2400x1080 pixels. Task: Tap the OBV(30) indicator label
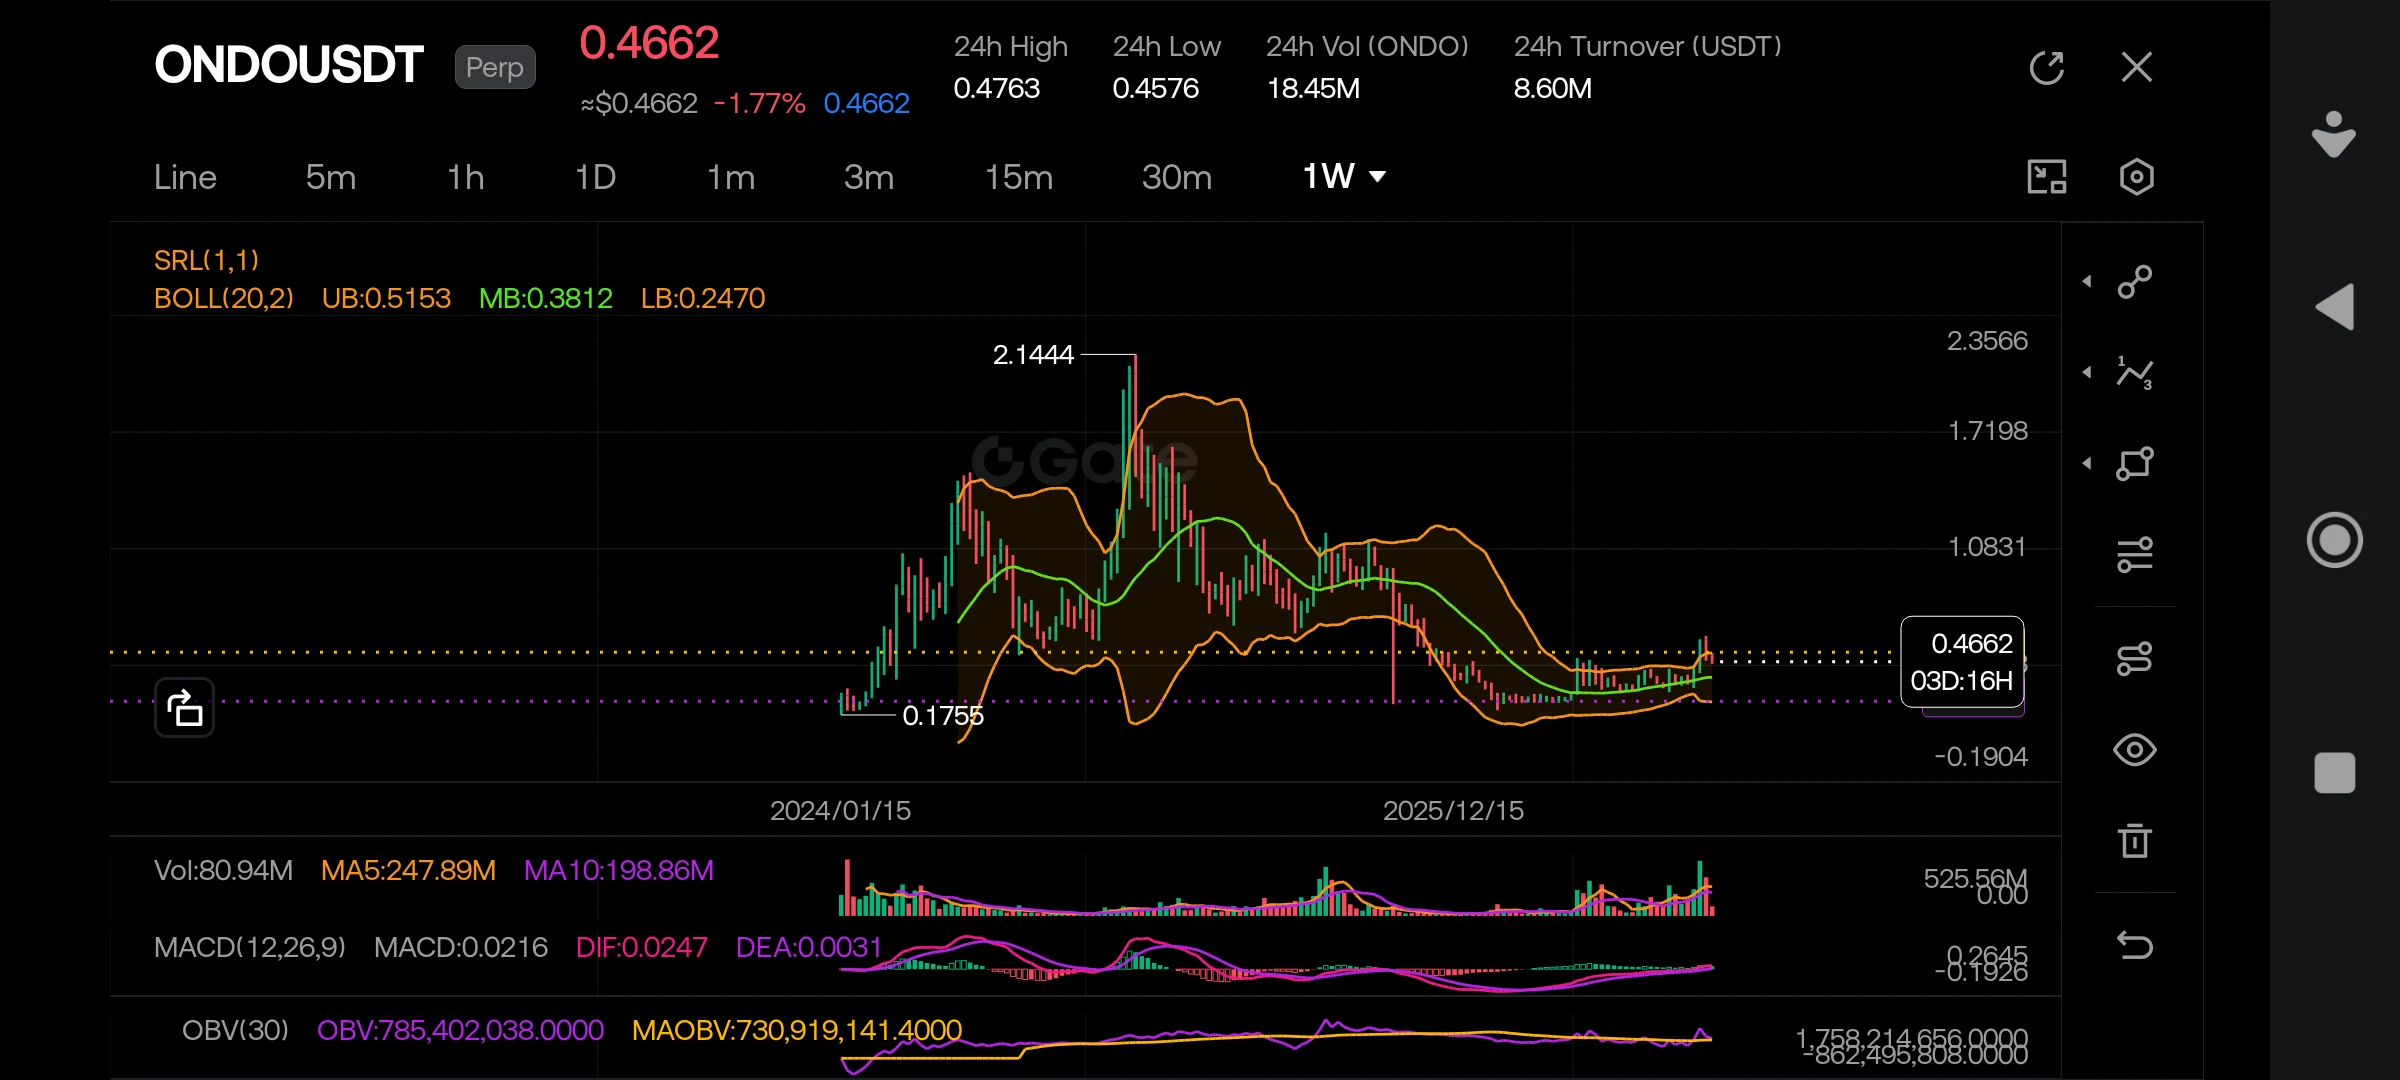235,1030
